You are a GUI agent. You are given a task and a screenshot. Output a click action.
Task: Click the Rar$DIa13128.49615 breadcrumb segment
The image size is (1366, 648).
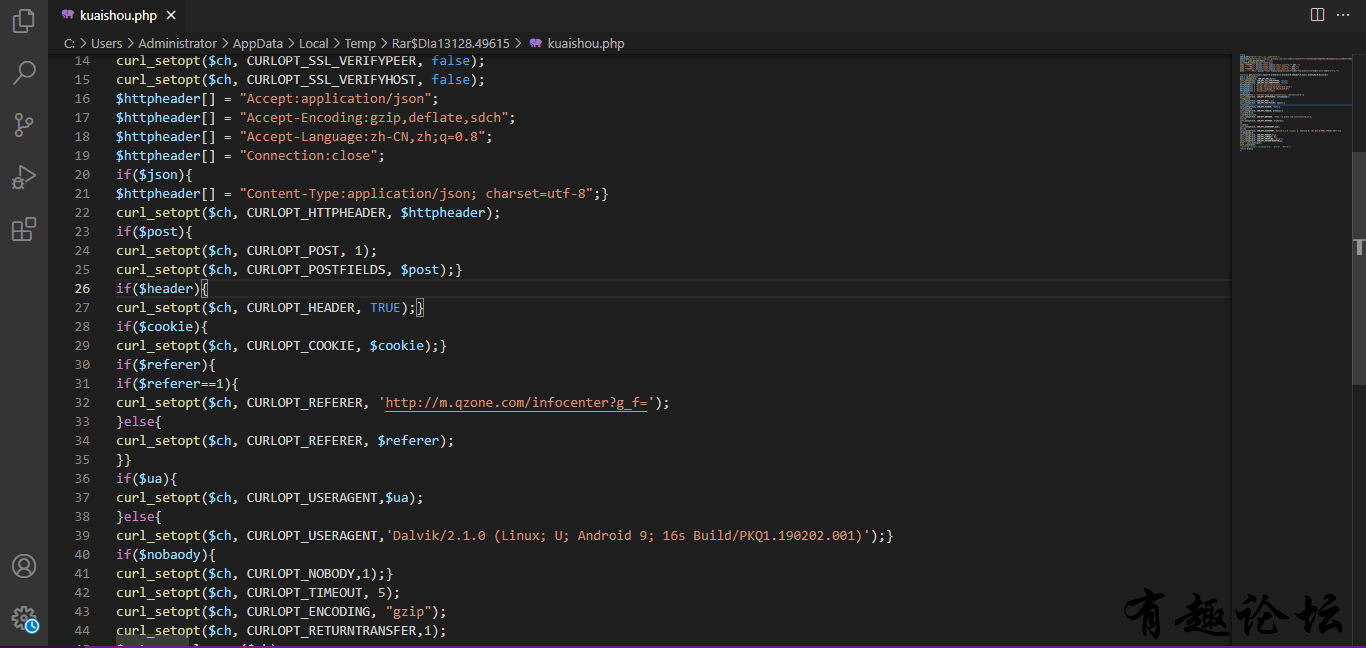(x=451, y=43)
